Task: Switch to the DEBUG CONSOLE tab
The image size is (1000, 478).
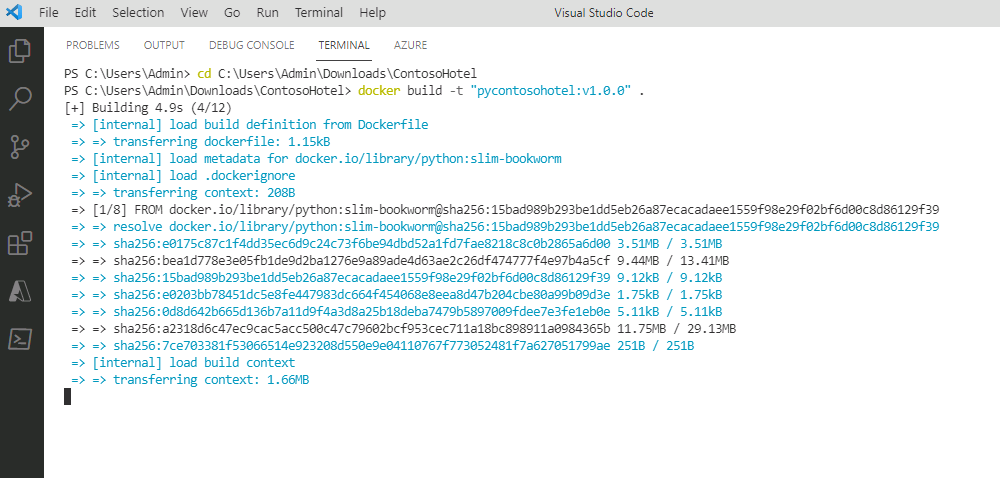Action: (252, 45)
